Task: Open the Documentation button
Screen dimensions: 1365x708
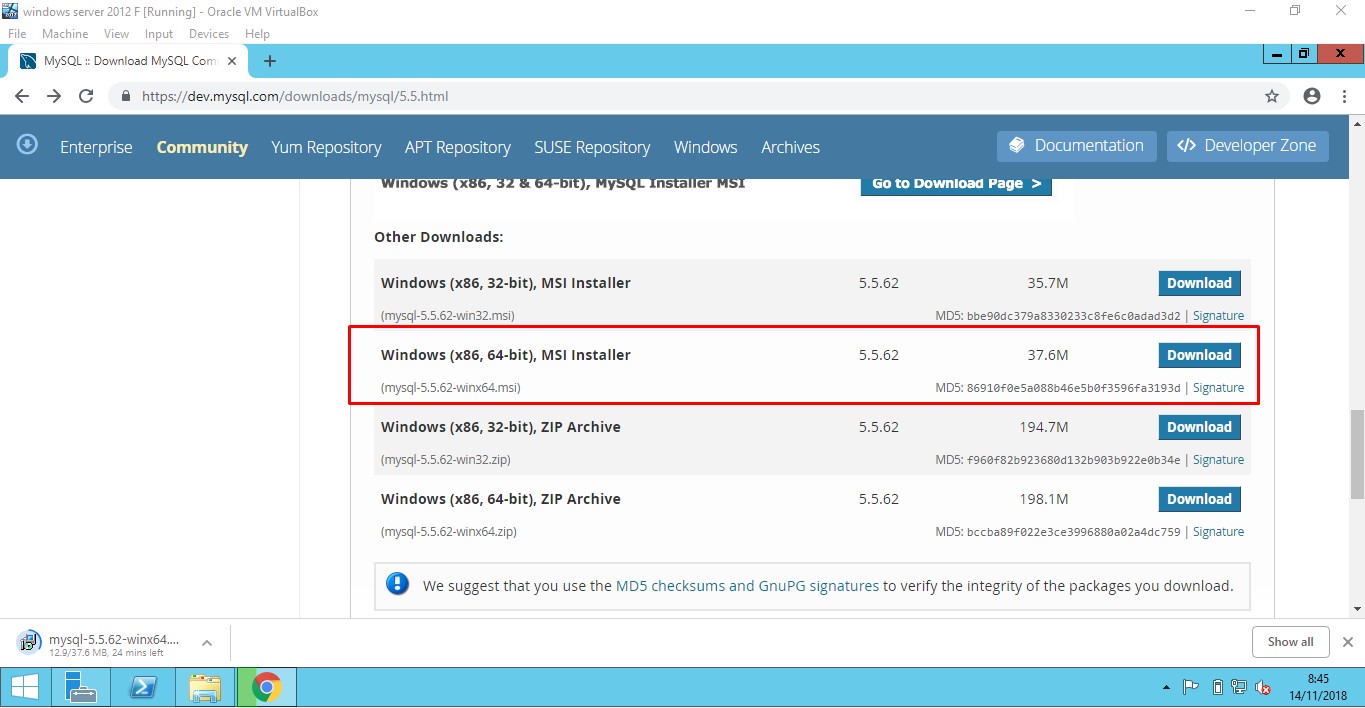Action: (x=1077, y=146)
